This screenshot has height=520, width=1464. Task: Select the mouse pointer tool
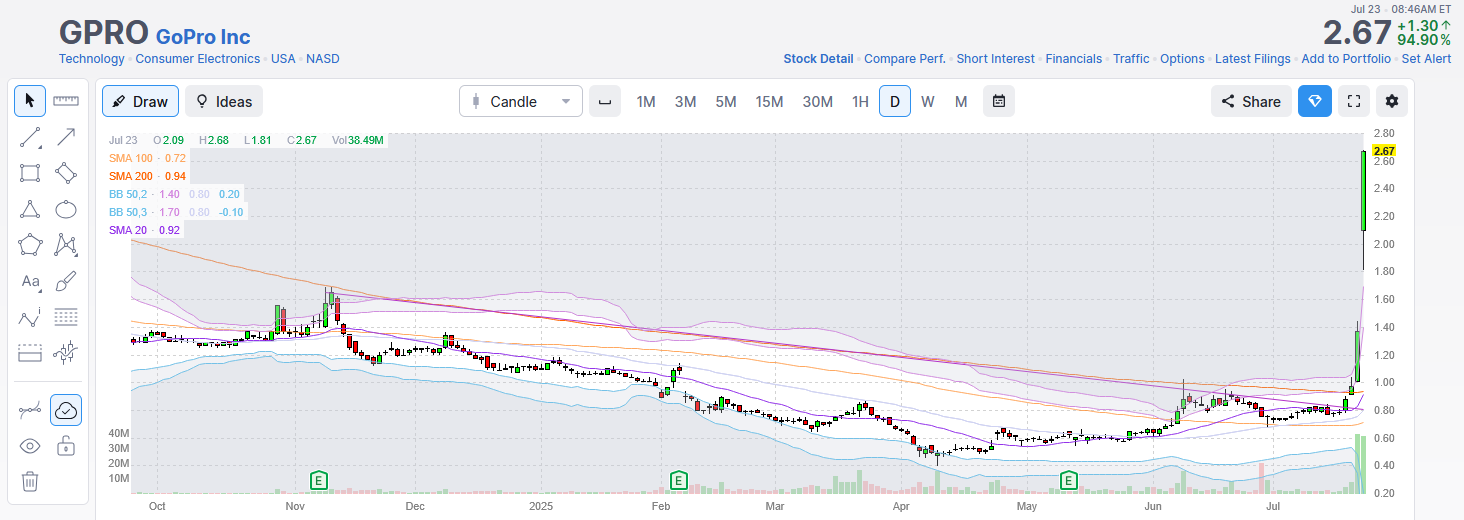pyautogui.click(x=30, y=100)
